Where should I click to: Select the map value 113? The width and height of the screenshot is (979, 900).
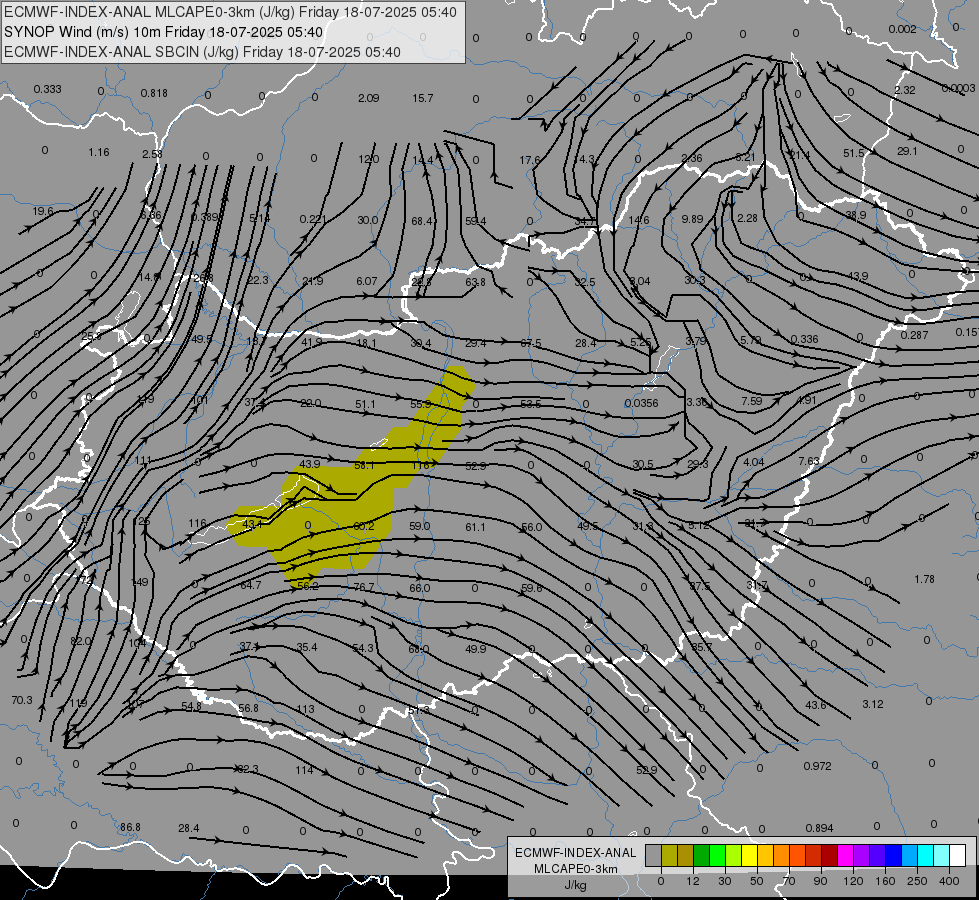point(305,709)
